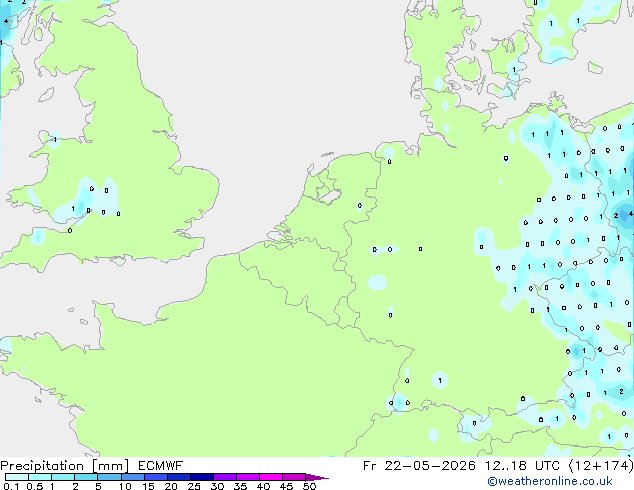Click the over-50 mm arrow on the legend
634x490 pixels.
[x=317, y=477]
